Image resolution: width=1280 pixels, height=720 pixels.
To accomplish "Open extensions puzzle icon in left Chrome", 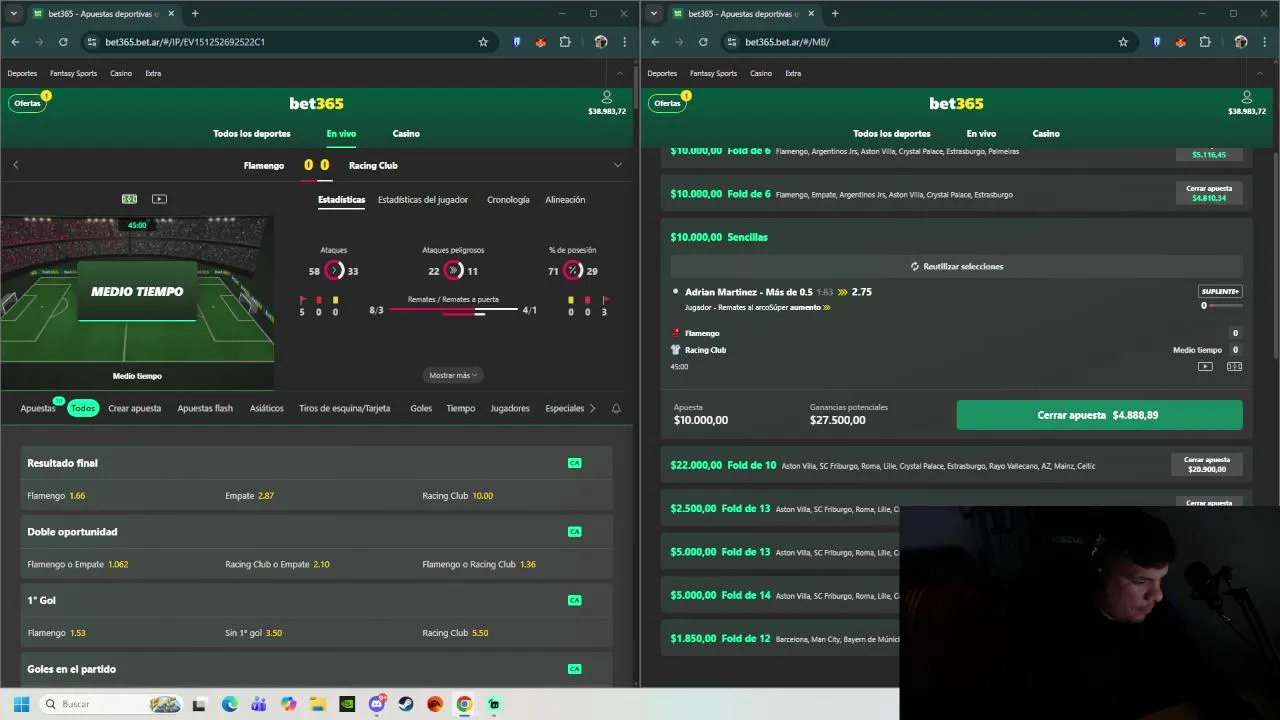I will click(x=565, y=42).
